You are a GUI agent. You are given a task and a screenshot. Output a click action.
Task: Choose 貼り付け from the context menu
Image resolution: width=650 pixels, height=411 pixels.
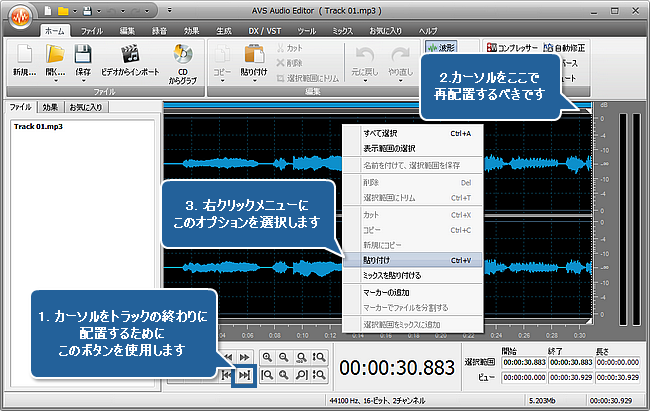378,259
